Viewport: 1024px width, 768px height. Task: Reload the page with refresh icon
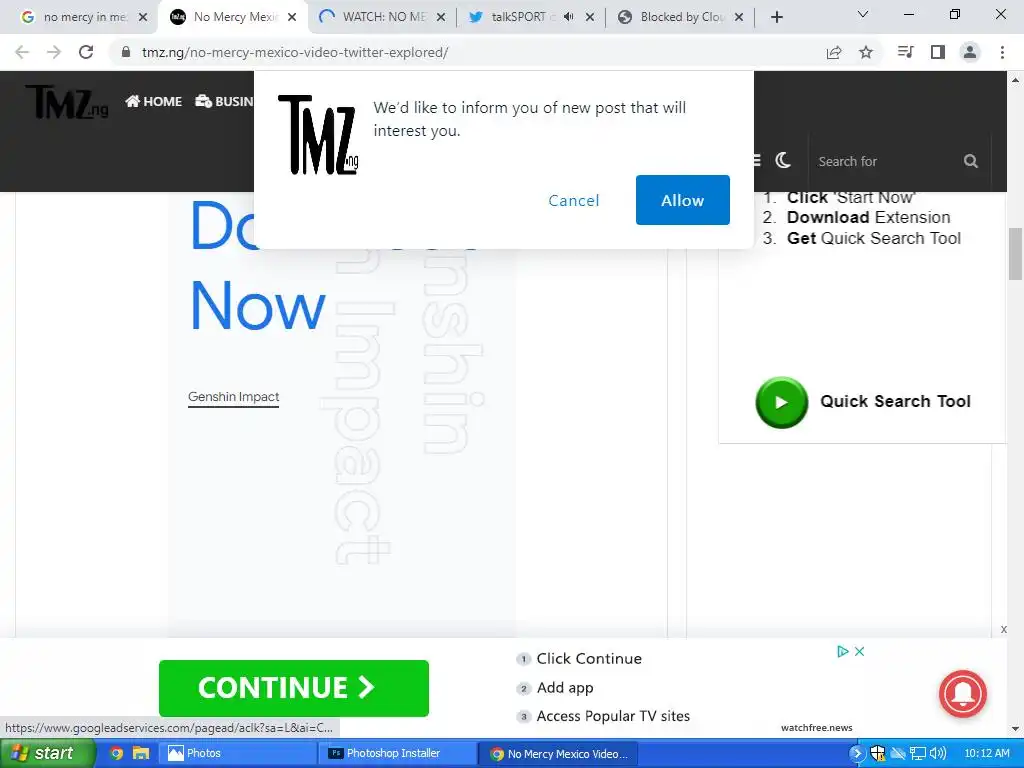point(86,52)
